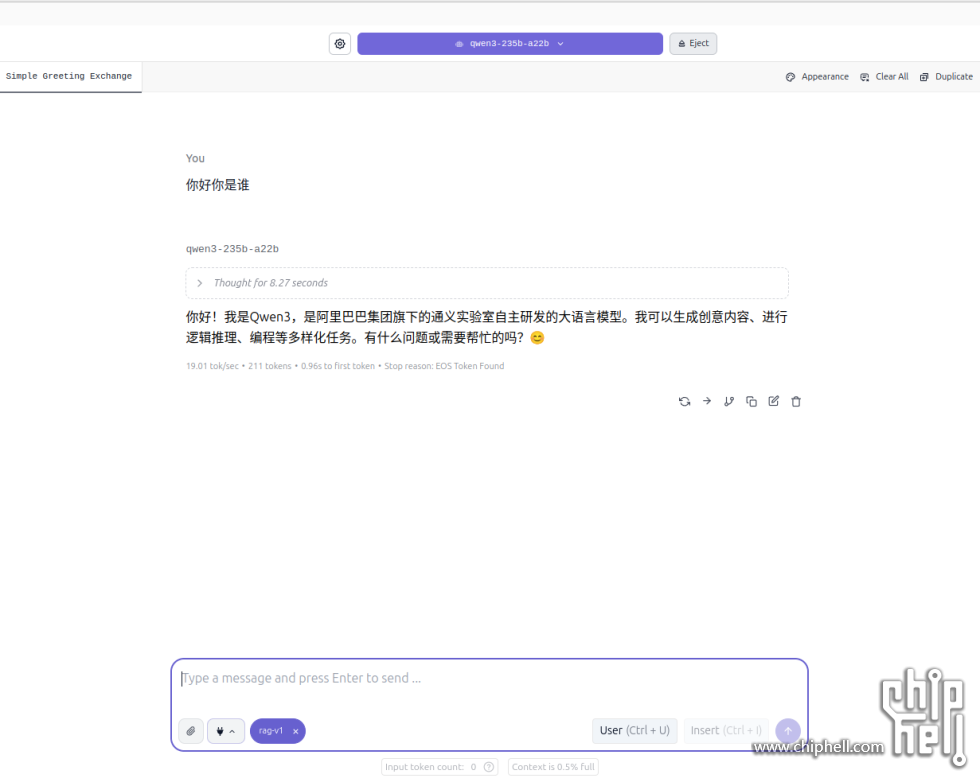Click the '211 tokens' statistic
This screenshot has height=782, width=980.
[x=269, y=366]
